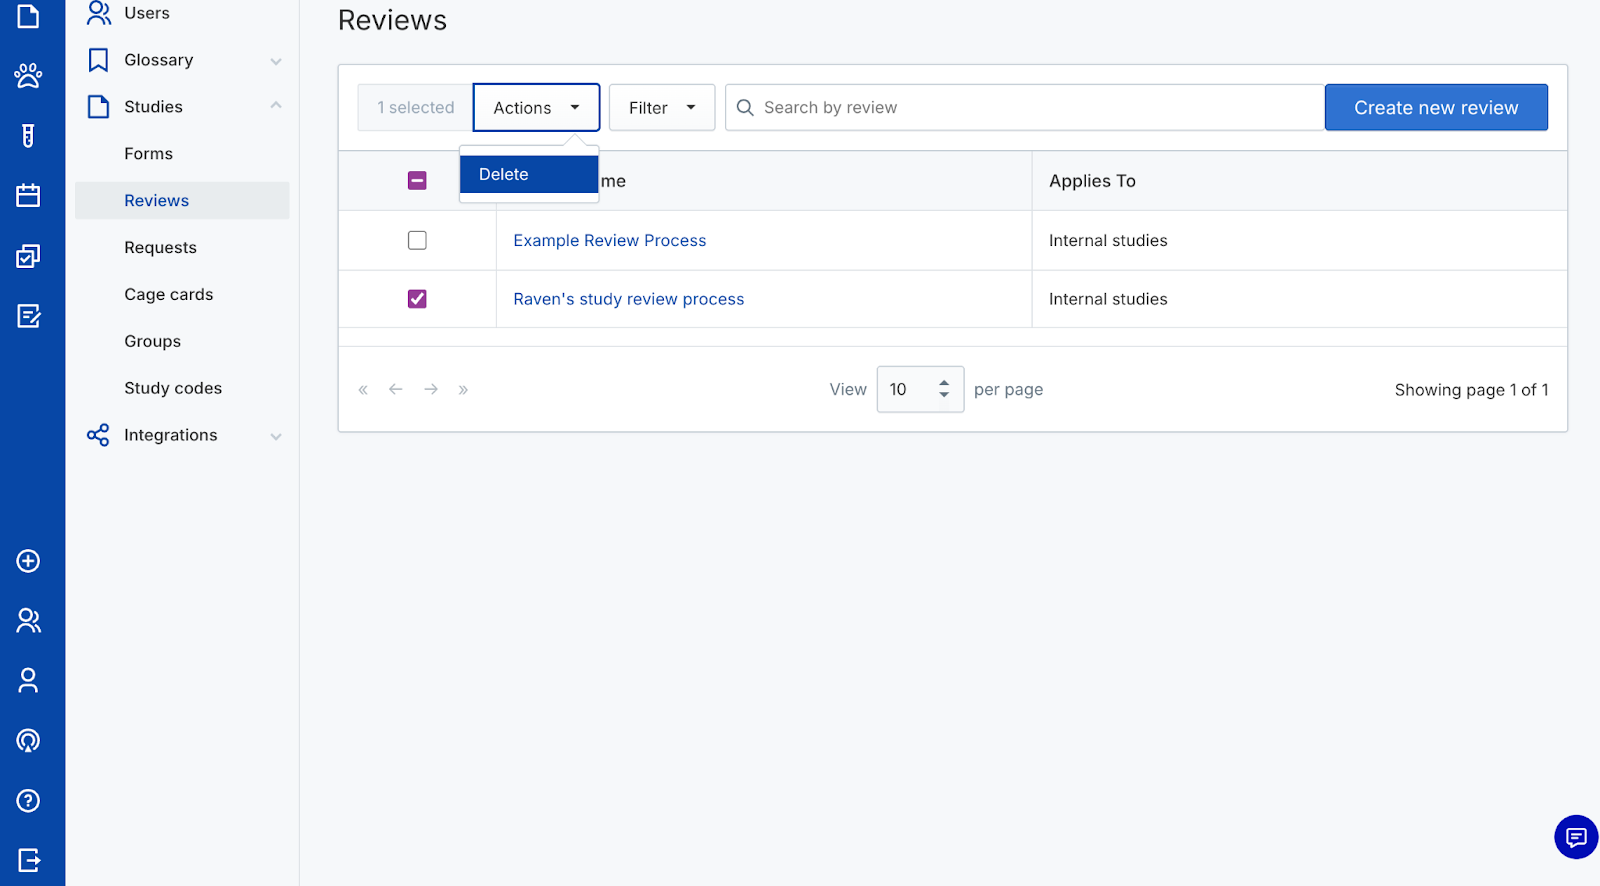The height and width of the screenshot is (886, 1600).
Task: Check the Example Review Process checkbox
Action: (417, 240)
